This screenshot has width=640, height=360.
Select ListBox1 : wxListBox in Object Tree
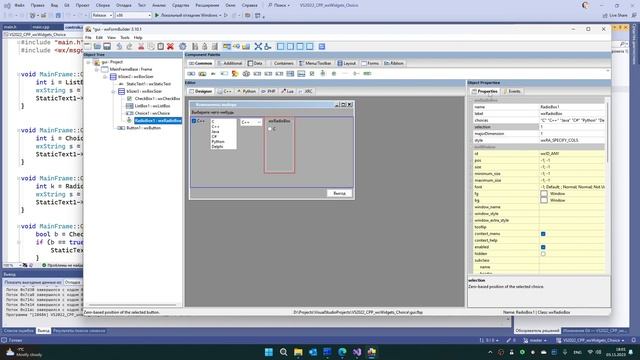pos(152,106)
